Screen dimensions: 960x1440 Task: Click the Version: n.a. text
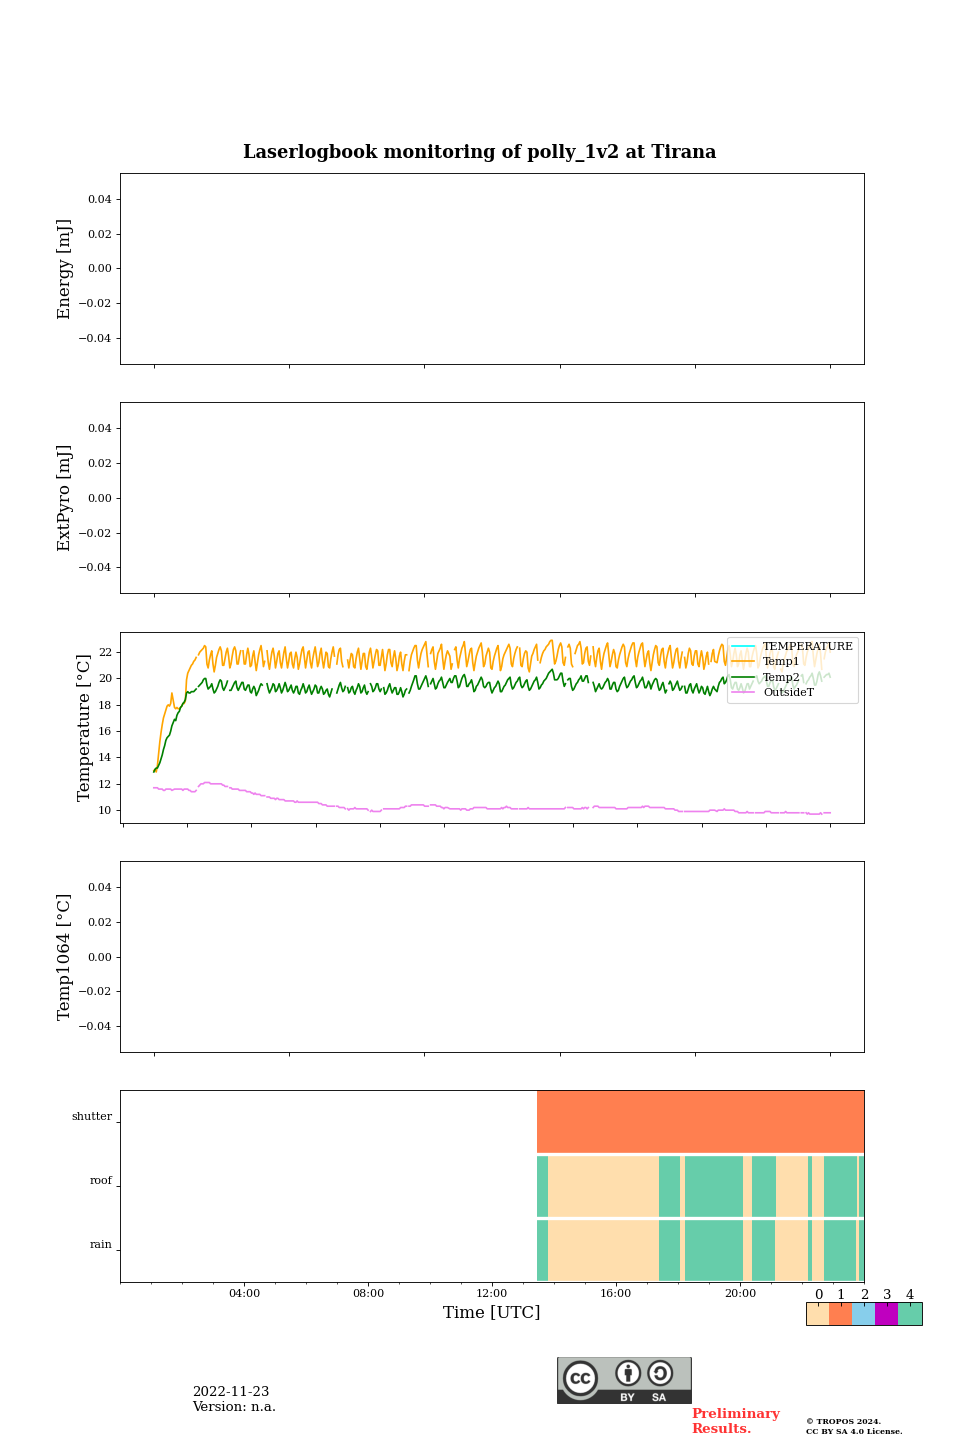(234, 1407)
